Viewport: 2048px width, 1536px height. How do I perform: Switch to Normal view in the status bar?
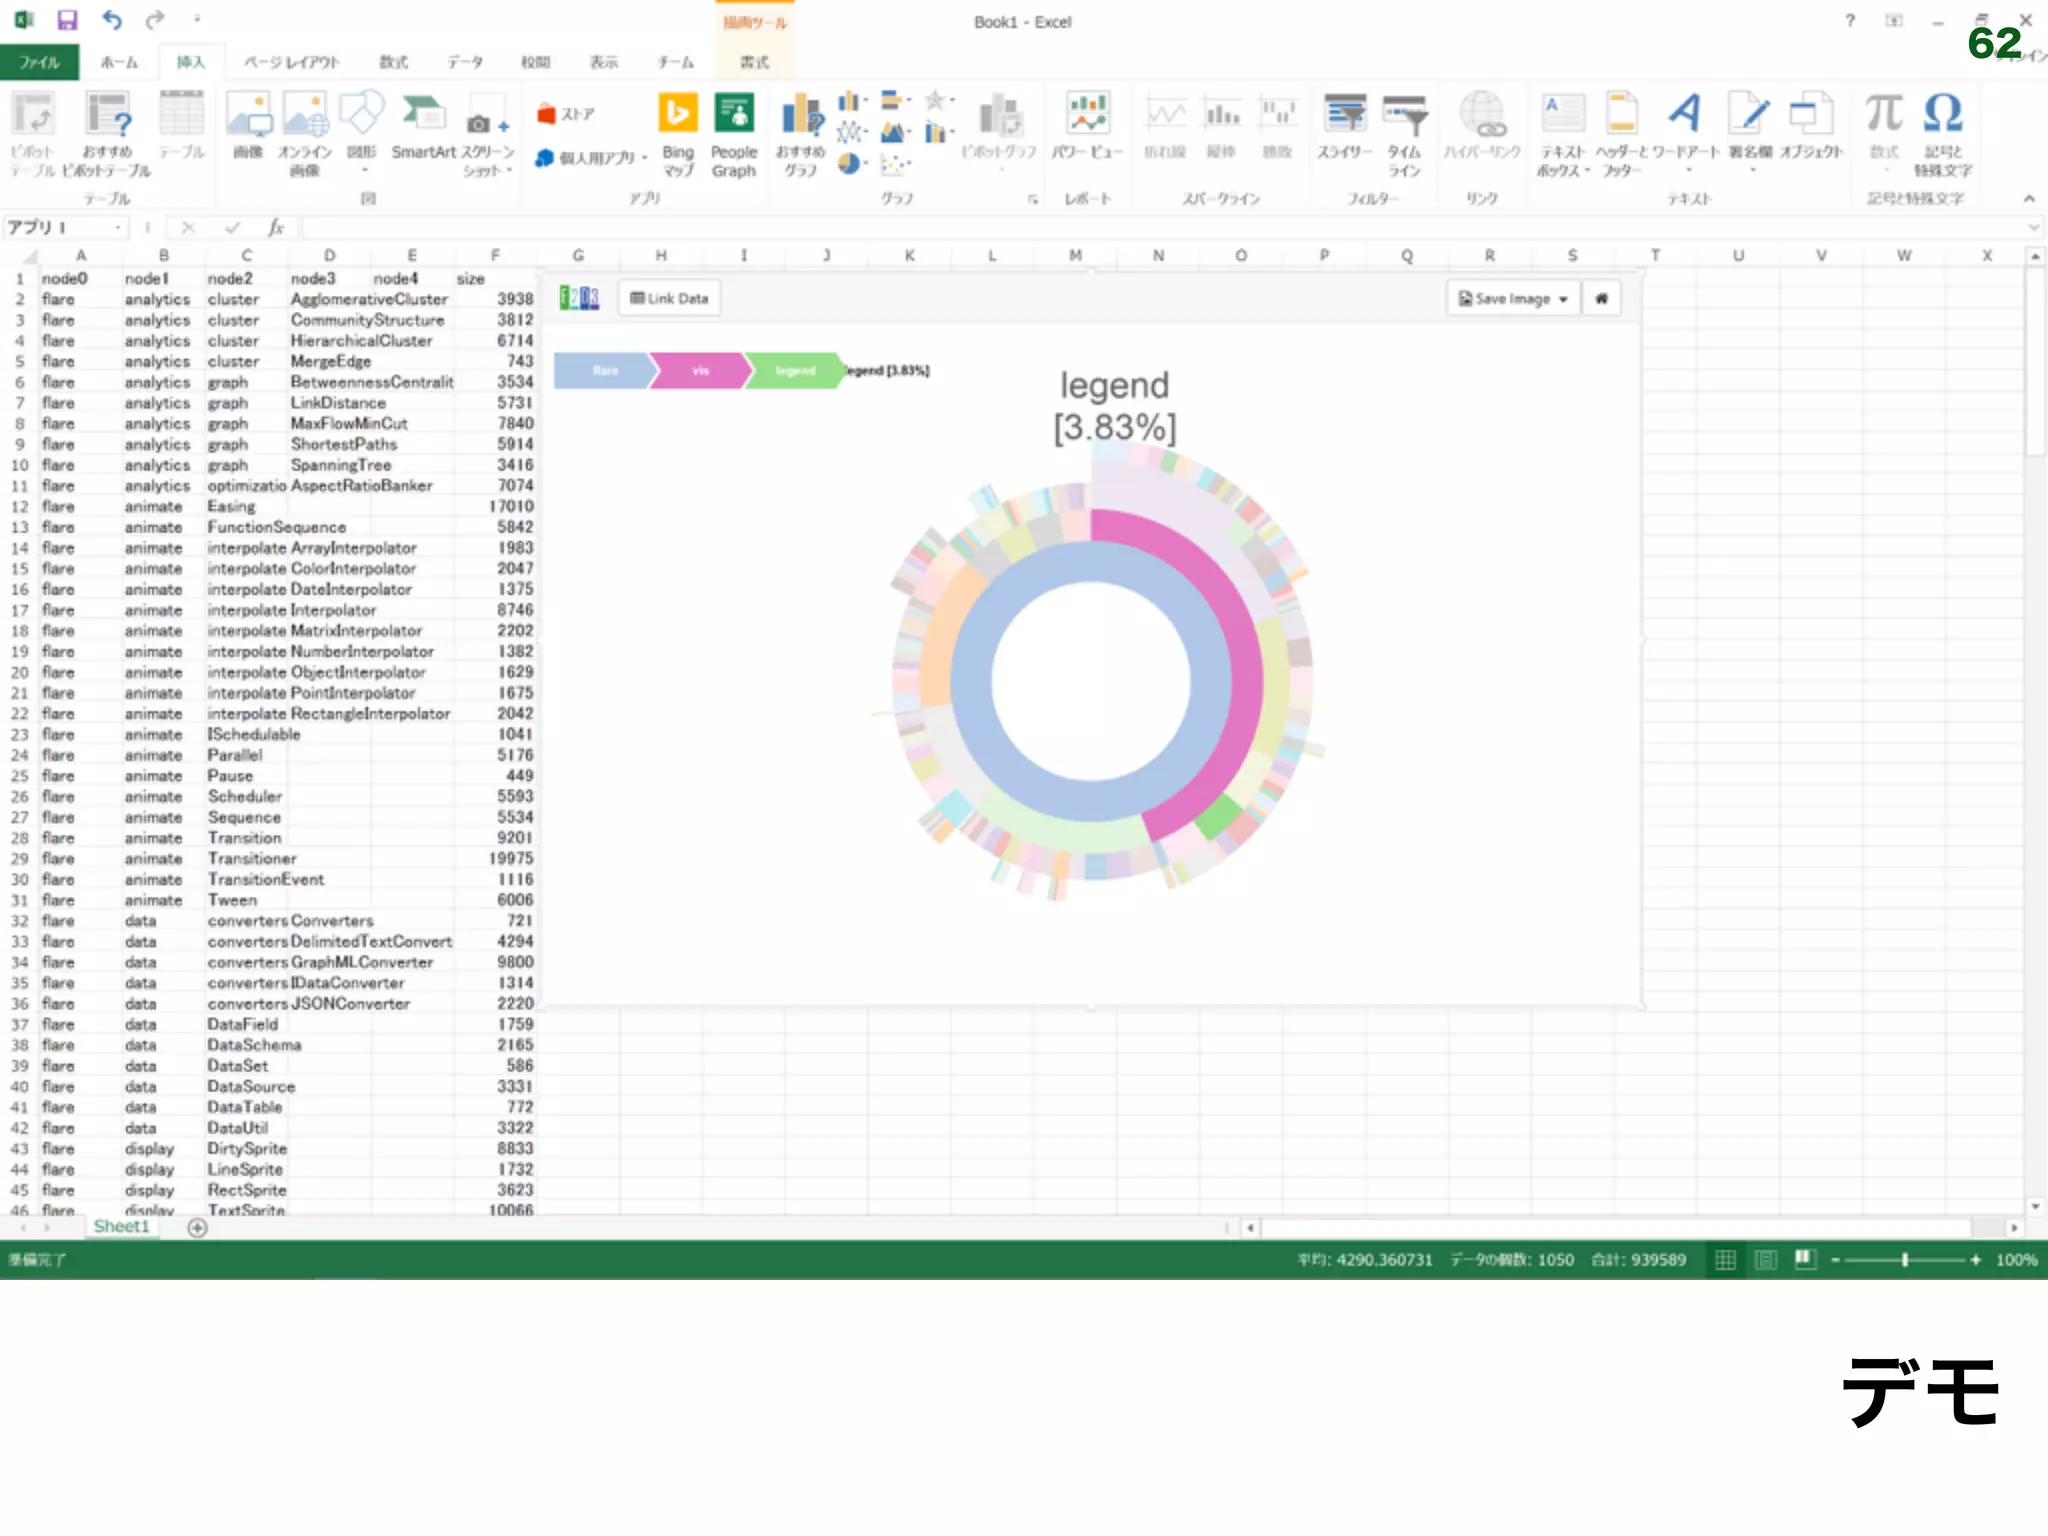pyautogui.click(x=1725, y=1260)
